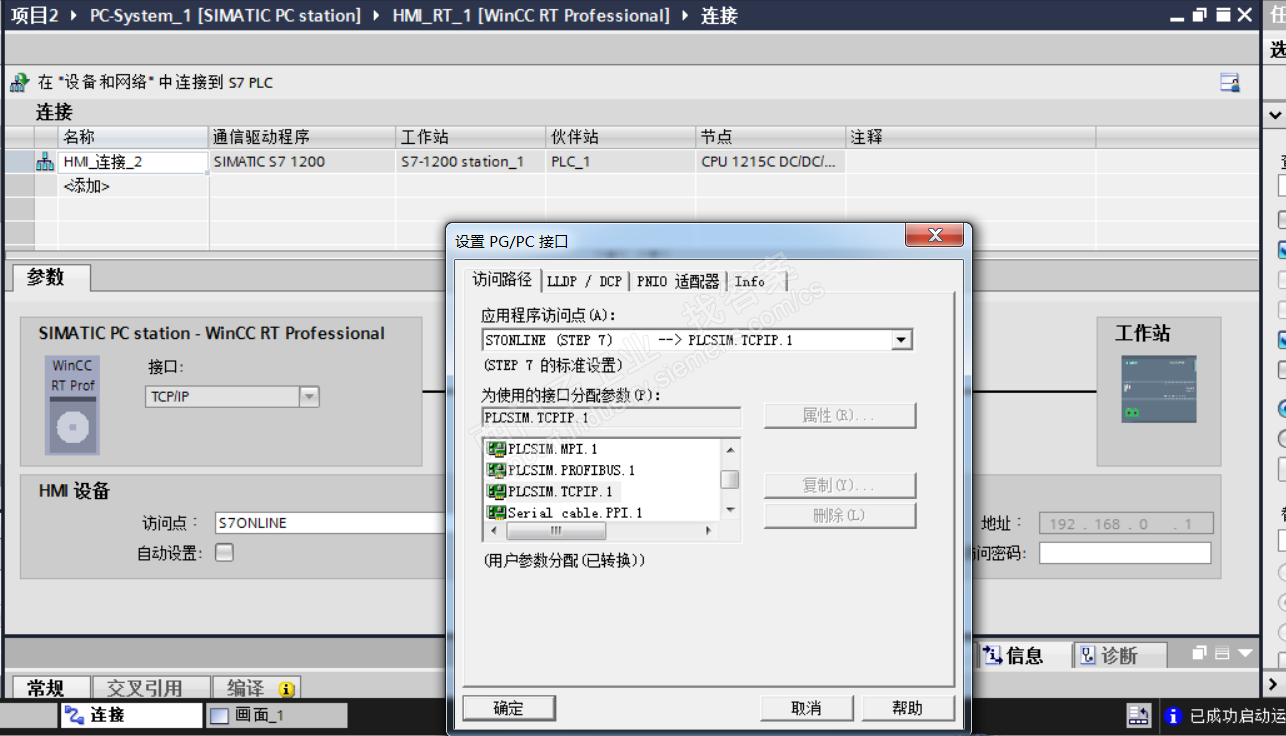Toggle the 自动设置 checkbox
The width and height of the screenshot is (1286, 736).
pos(225,552)
